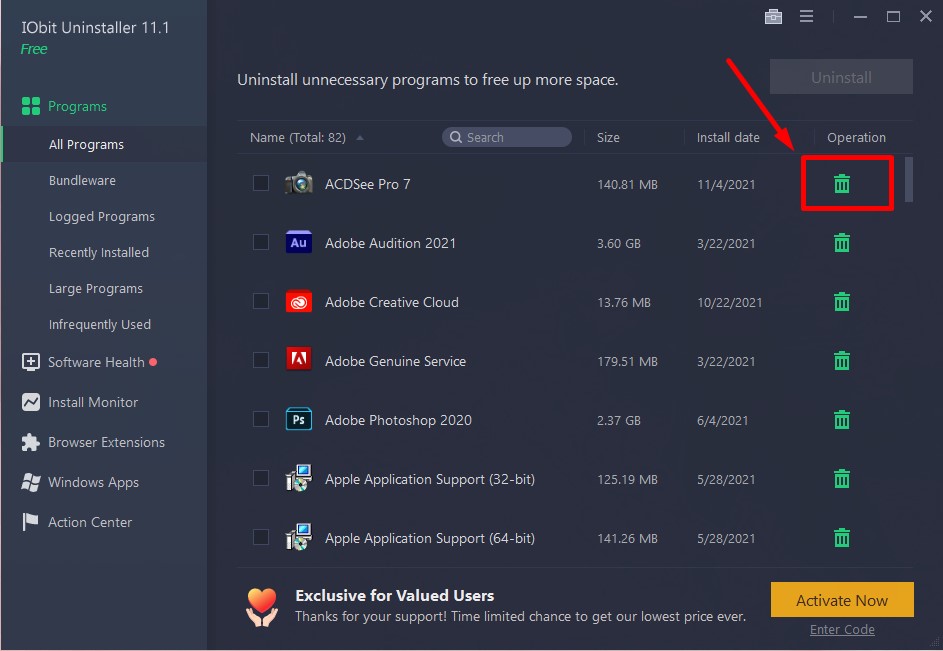Click the uninstall trash icon for Adobe Audition 2021
This screenshot has width=943, height=651.
842,243
